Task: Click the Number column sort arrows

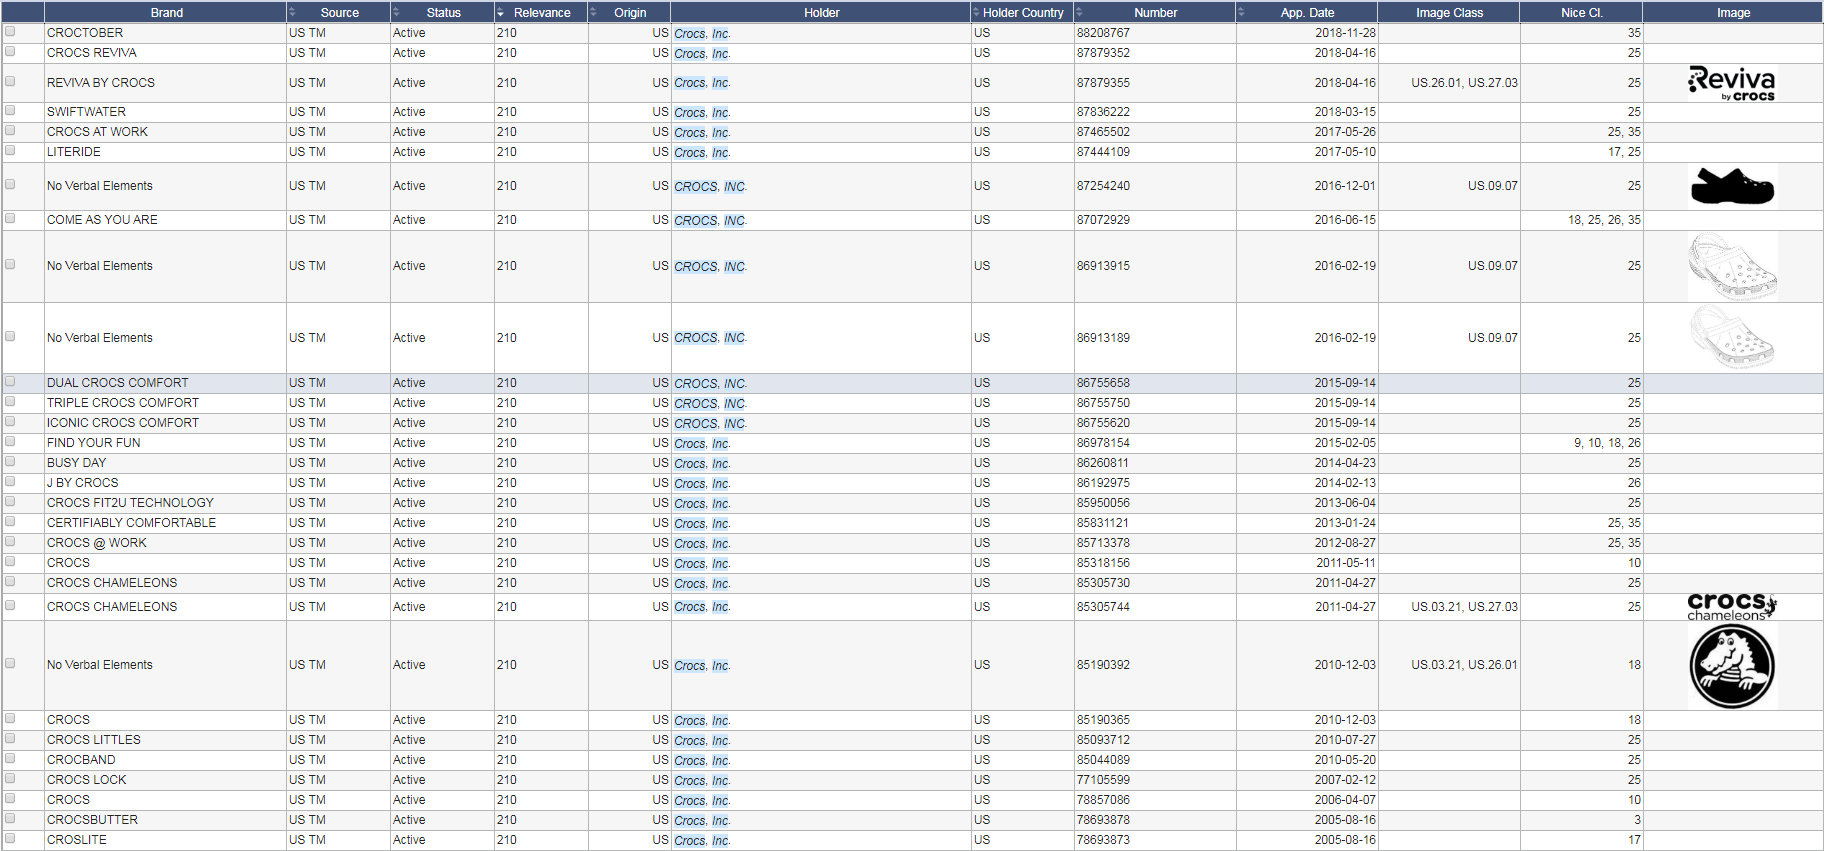Action: 1079,12
